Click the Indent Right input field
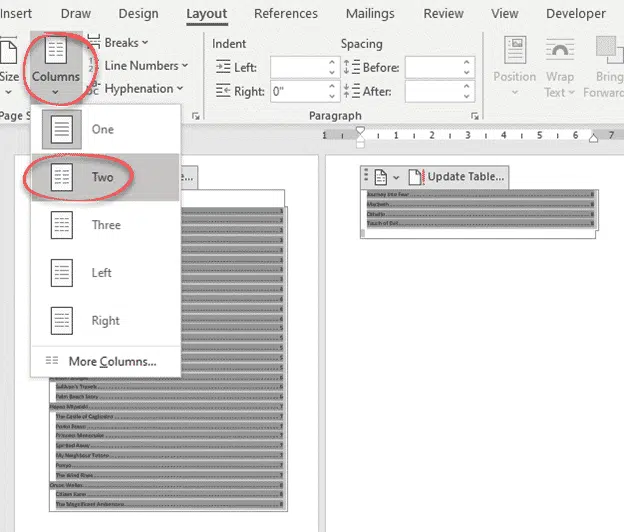The image size is (624, 532). pos(299,92)
